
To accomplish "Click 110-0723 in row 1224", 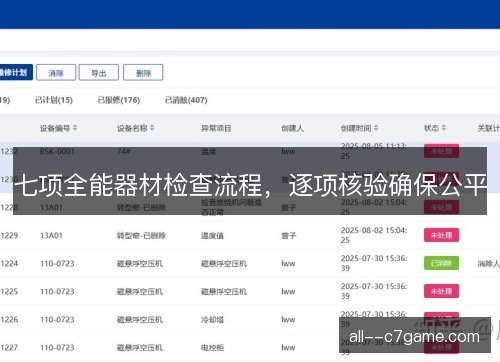I will tap(57, 264).
